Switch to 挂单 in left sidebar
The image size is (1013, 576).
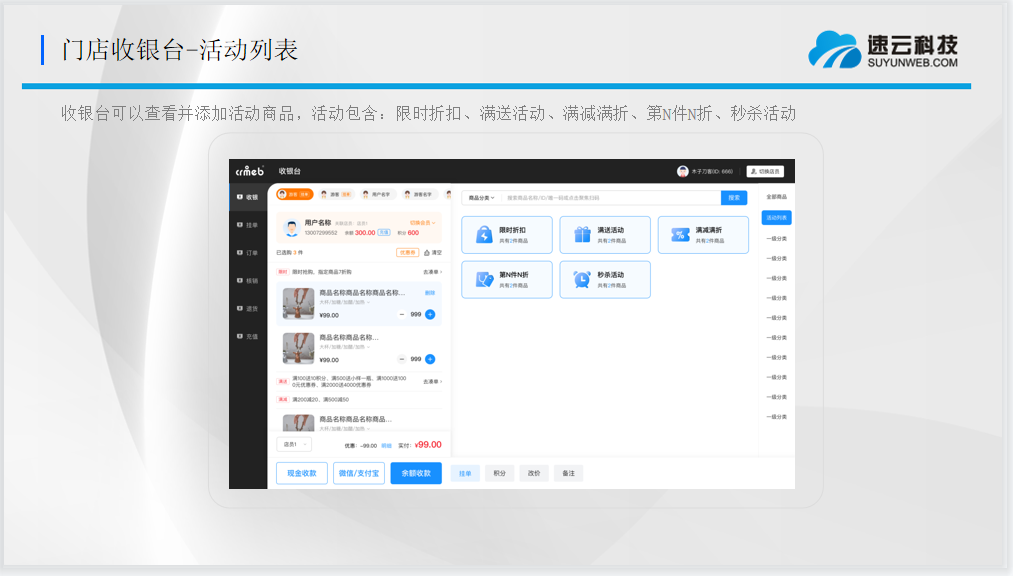(x=248, y=225)
